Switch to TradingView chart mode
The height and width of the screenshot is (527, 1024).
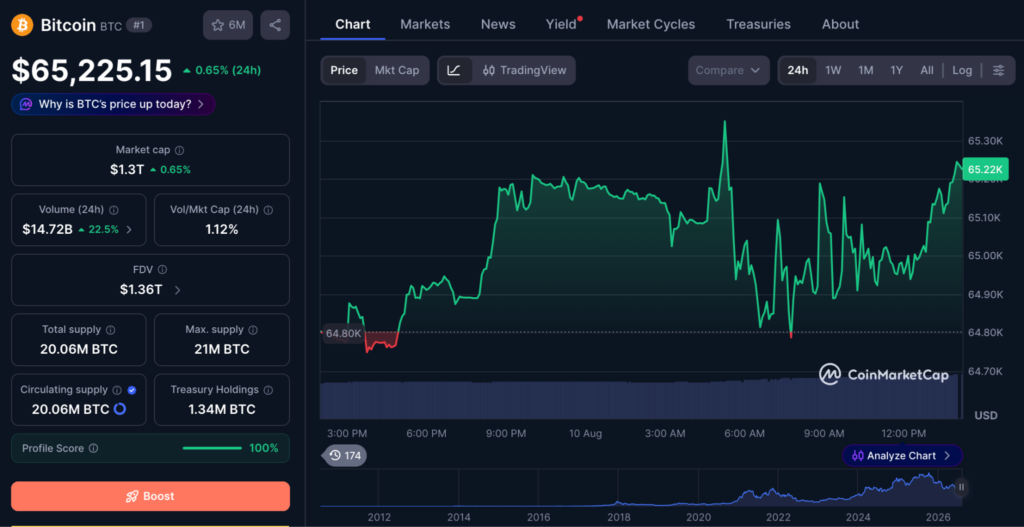(x=524, y=71)
